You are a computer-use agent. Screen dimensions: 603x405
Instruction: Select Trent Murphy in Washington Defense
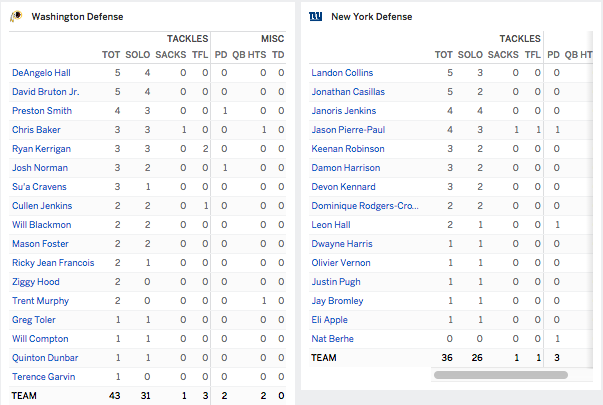point(40,301)
